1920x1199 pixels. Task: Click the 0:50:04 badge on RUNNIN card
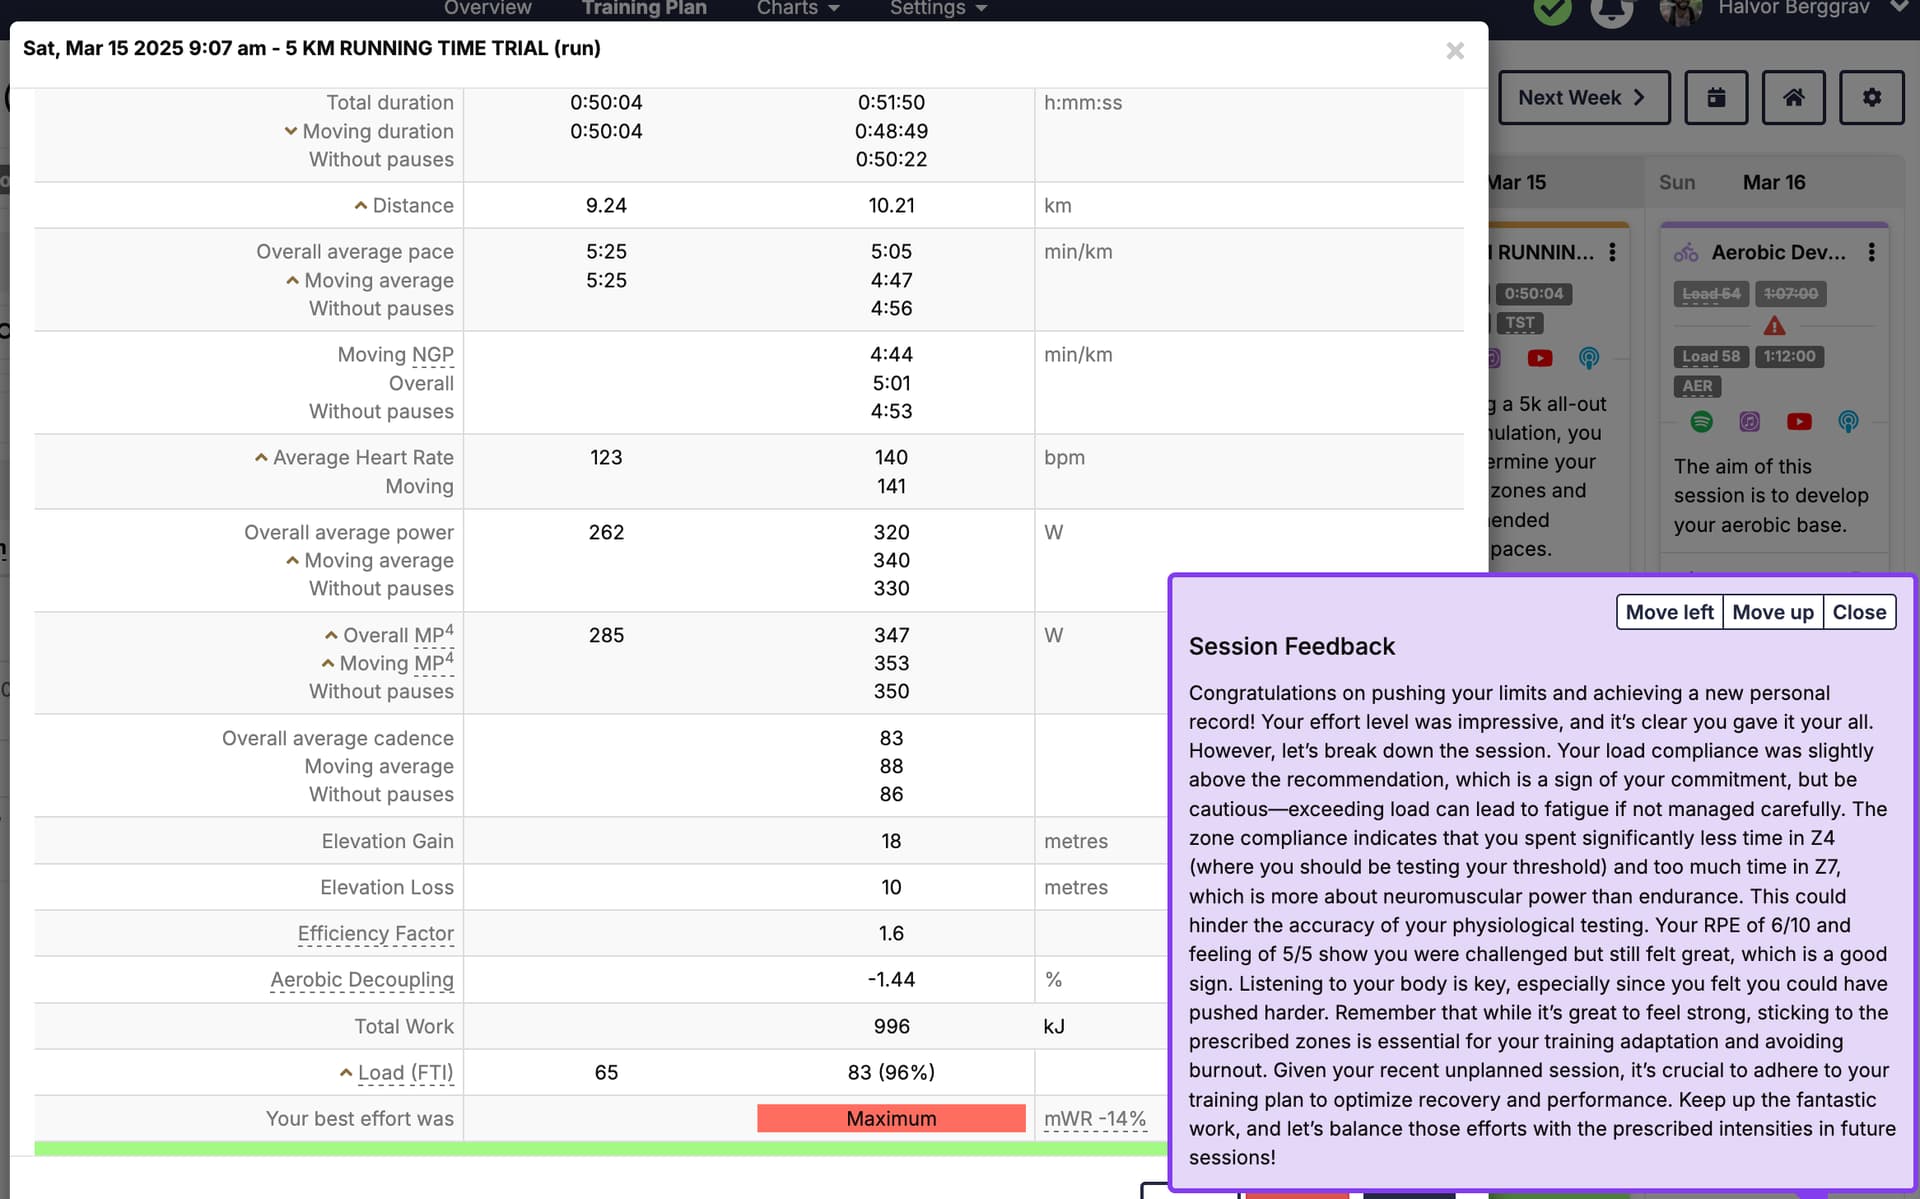click(1533, 294)
